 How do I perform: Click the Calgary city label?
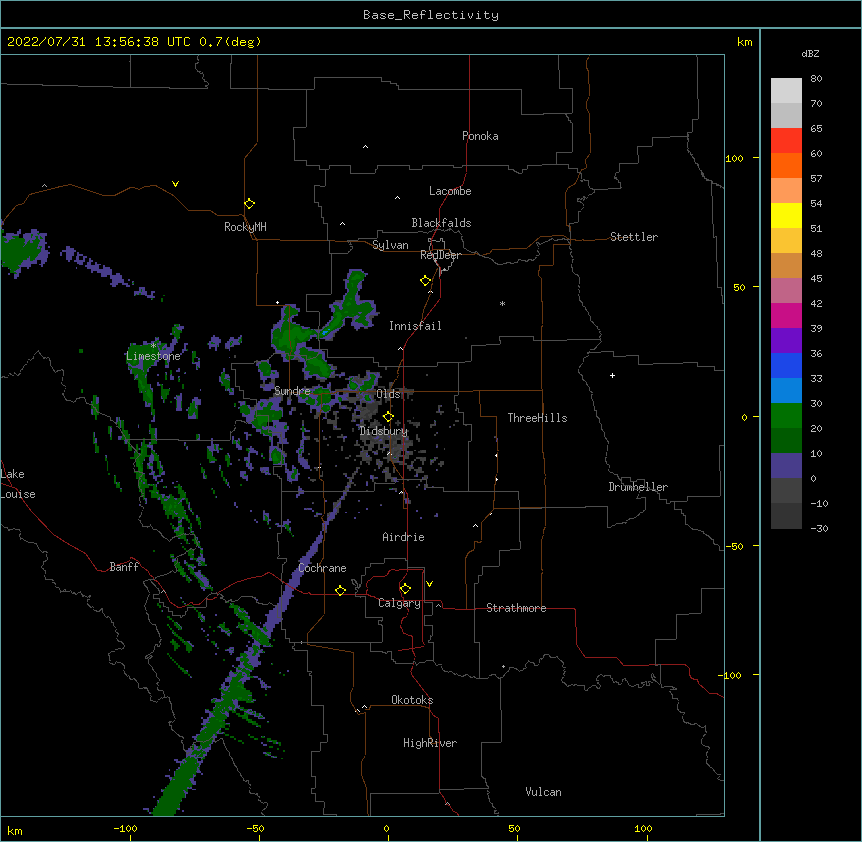399,603
